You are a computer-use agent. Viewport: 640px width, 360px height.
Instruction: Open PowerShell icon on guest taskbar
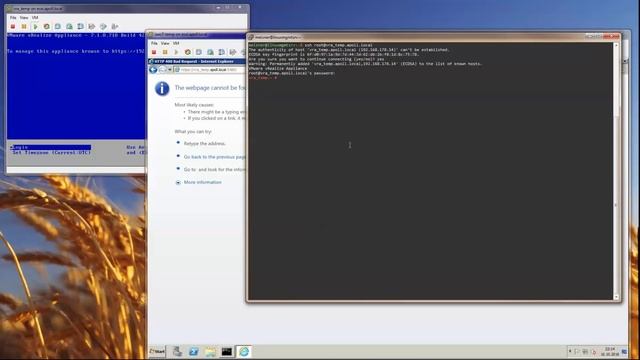click(x=193, y=351)
